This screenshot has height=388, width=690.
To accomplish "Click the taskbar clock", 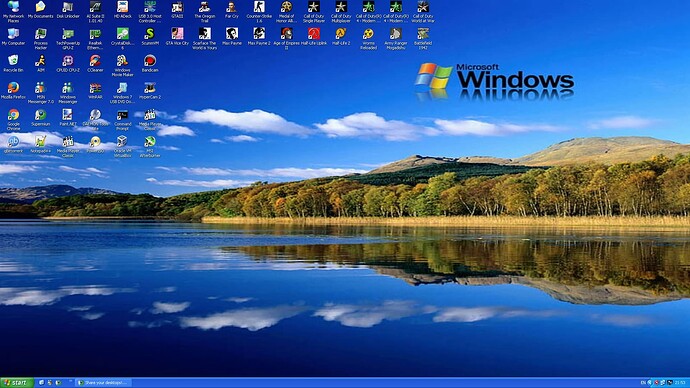I will 680,383.
